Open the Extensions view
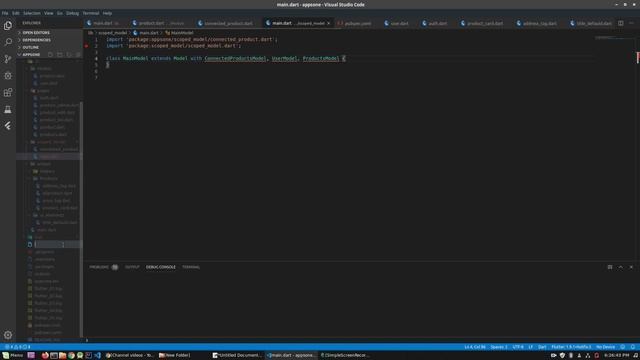640x360 pixels. coord(8,92)
